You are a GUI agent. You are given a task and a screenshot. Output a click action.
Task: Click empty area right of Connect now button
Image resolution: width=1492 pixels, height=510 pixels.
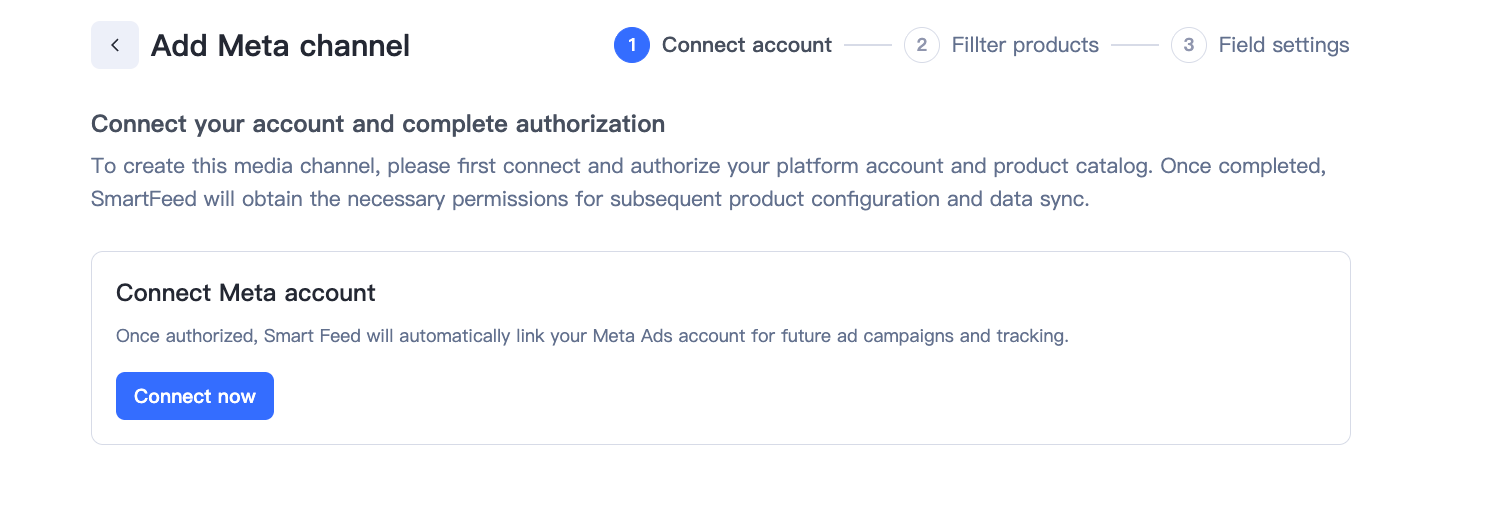point(700,396)
